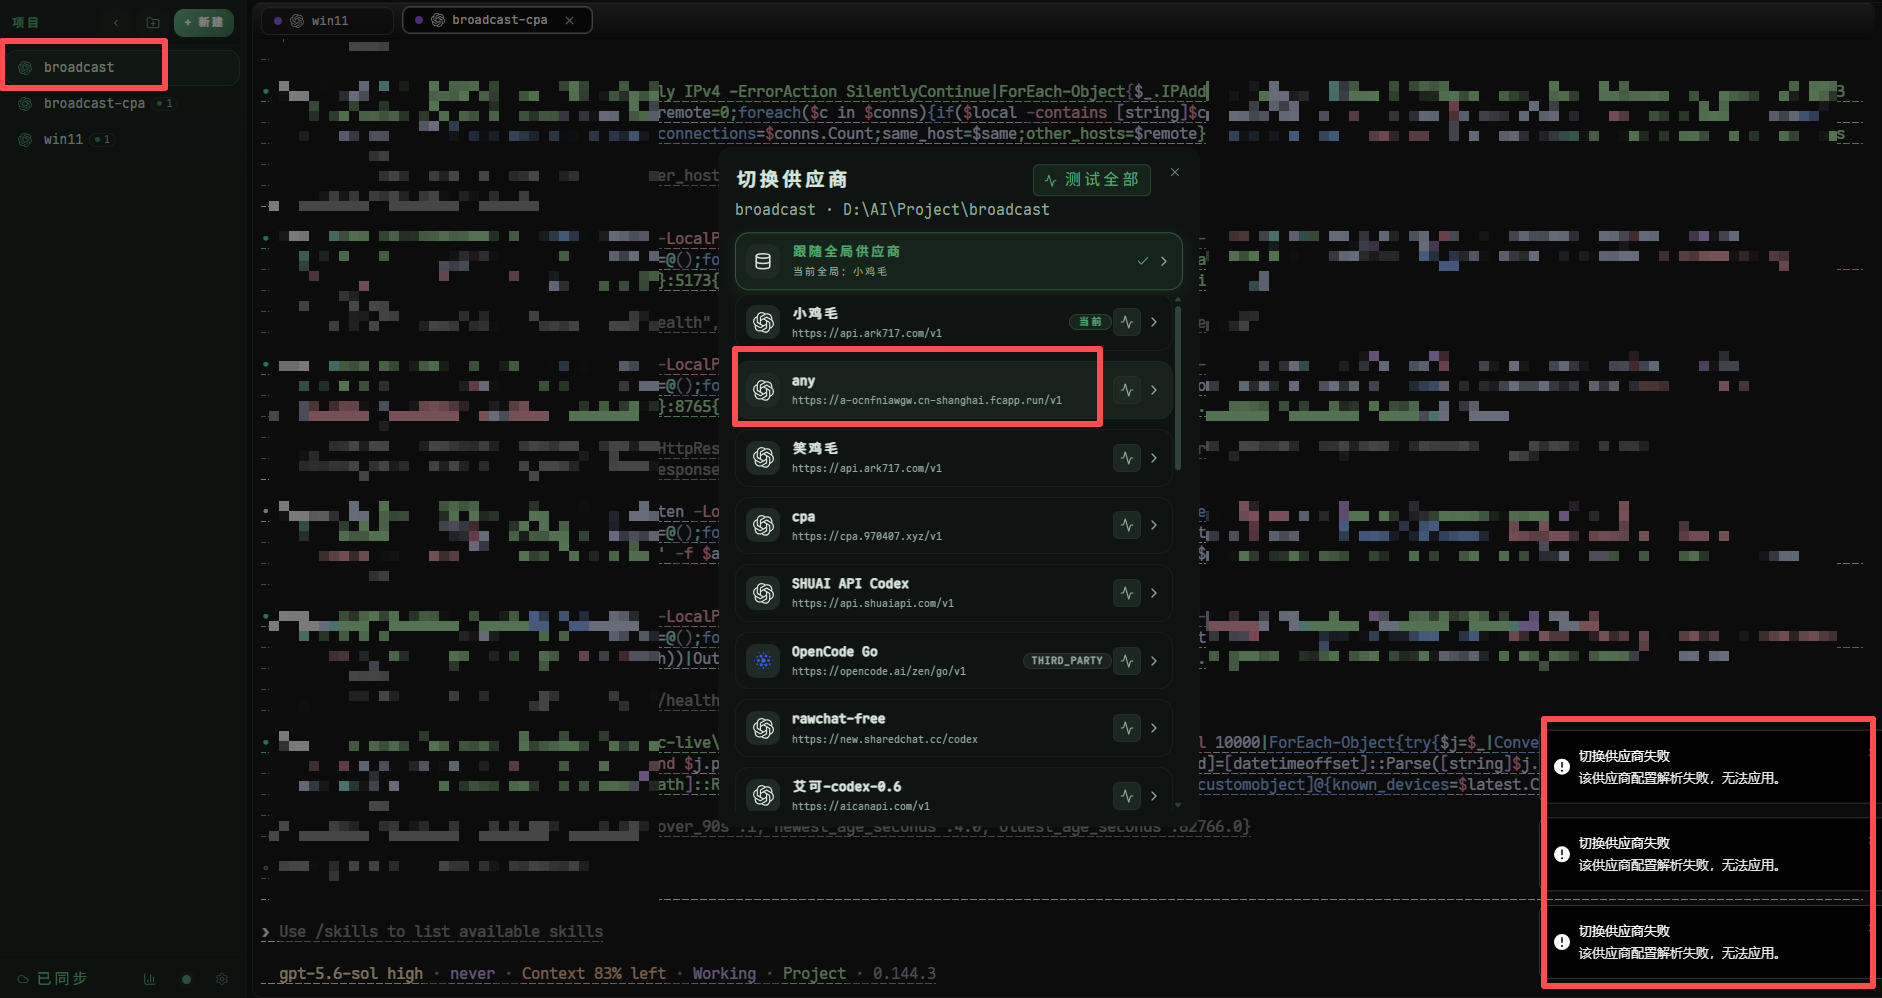Click the OpenAI logo of 艾可-codex-0.6
This screenshot has width=1882, height=998.
(x=764, y=795)
